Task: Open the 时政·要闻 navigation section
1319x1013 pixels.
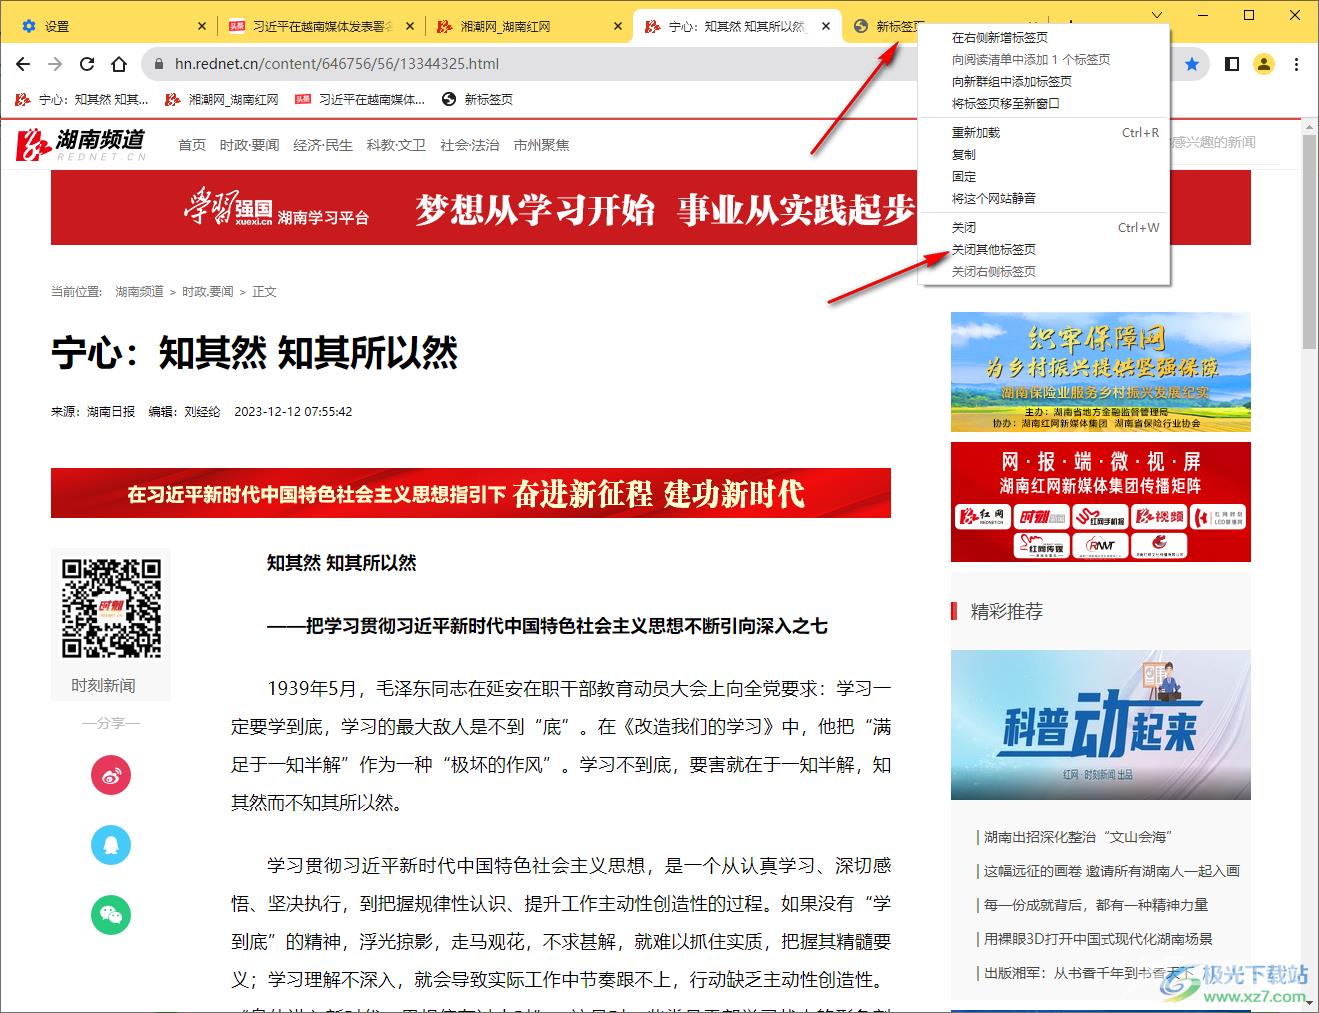Action: click(249, 145)
